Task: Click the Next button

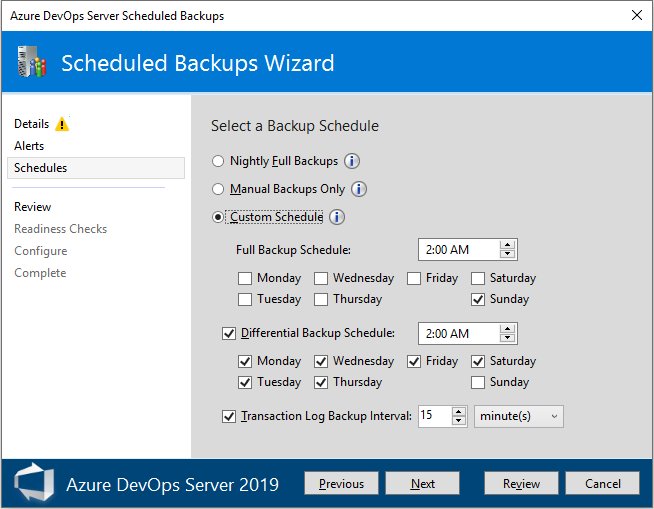Action: 423,484
